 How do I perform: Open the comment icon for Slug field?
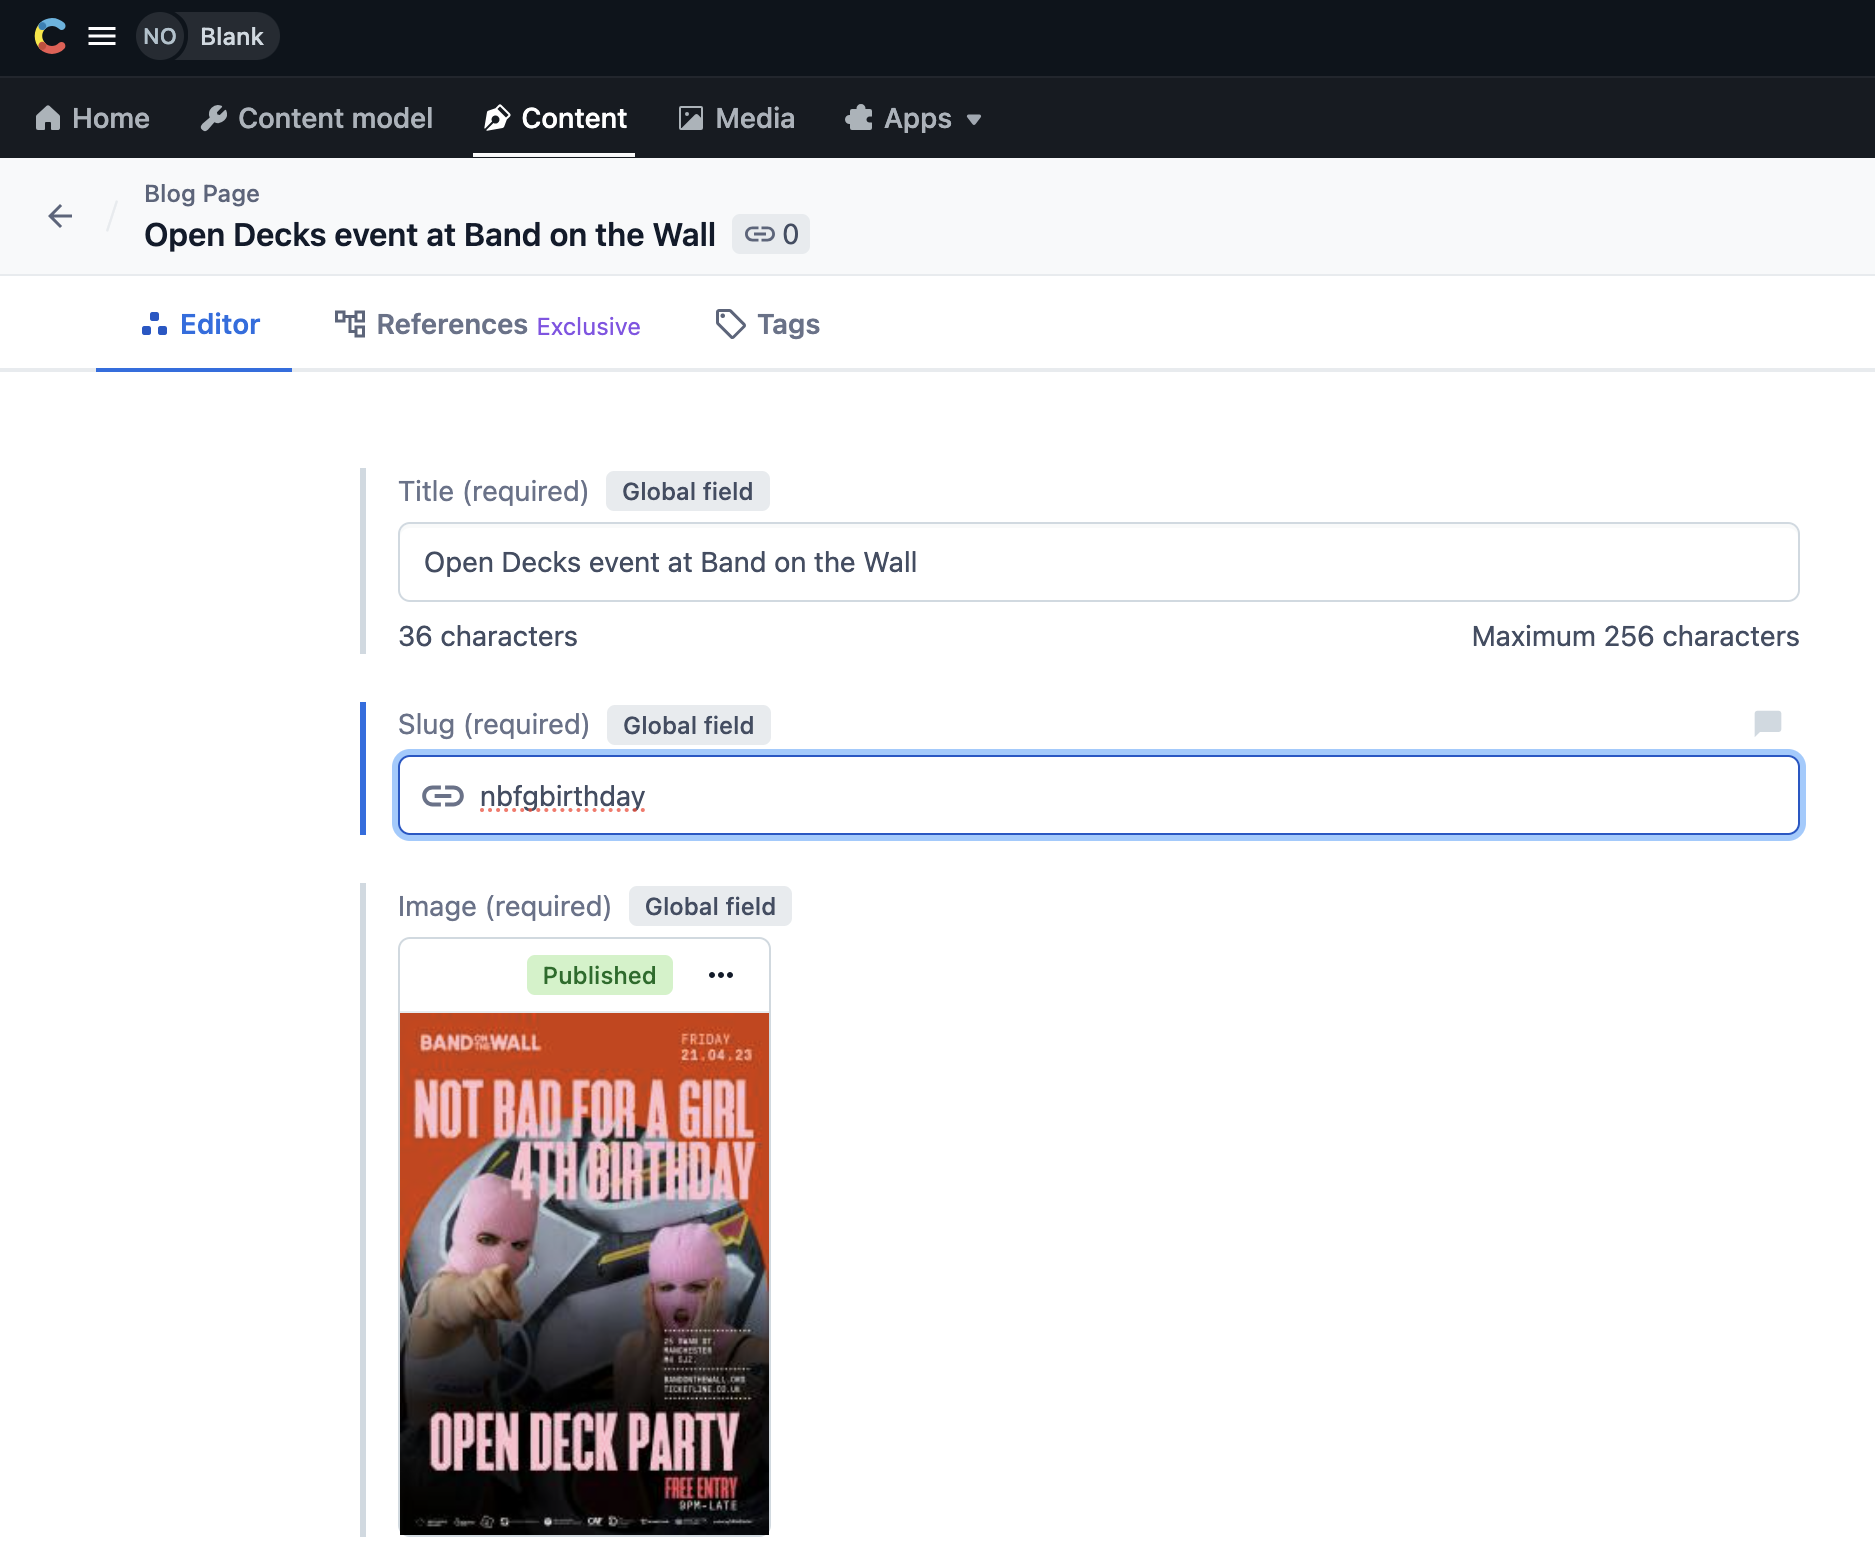tap(1768, 722)
